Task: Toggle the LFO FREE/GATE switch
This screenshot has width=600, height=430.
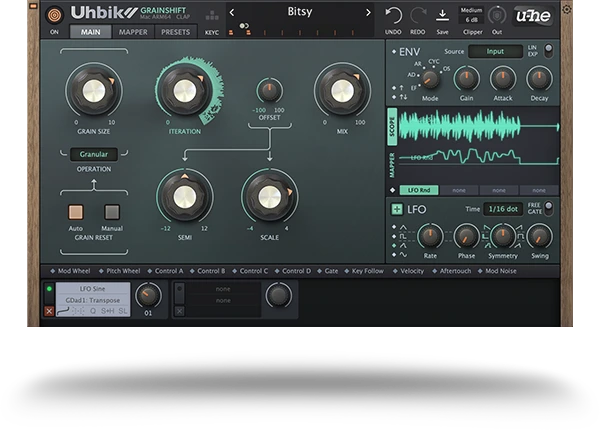Action: click(548, 209)
